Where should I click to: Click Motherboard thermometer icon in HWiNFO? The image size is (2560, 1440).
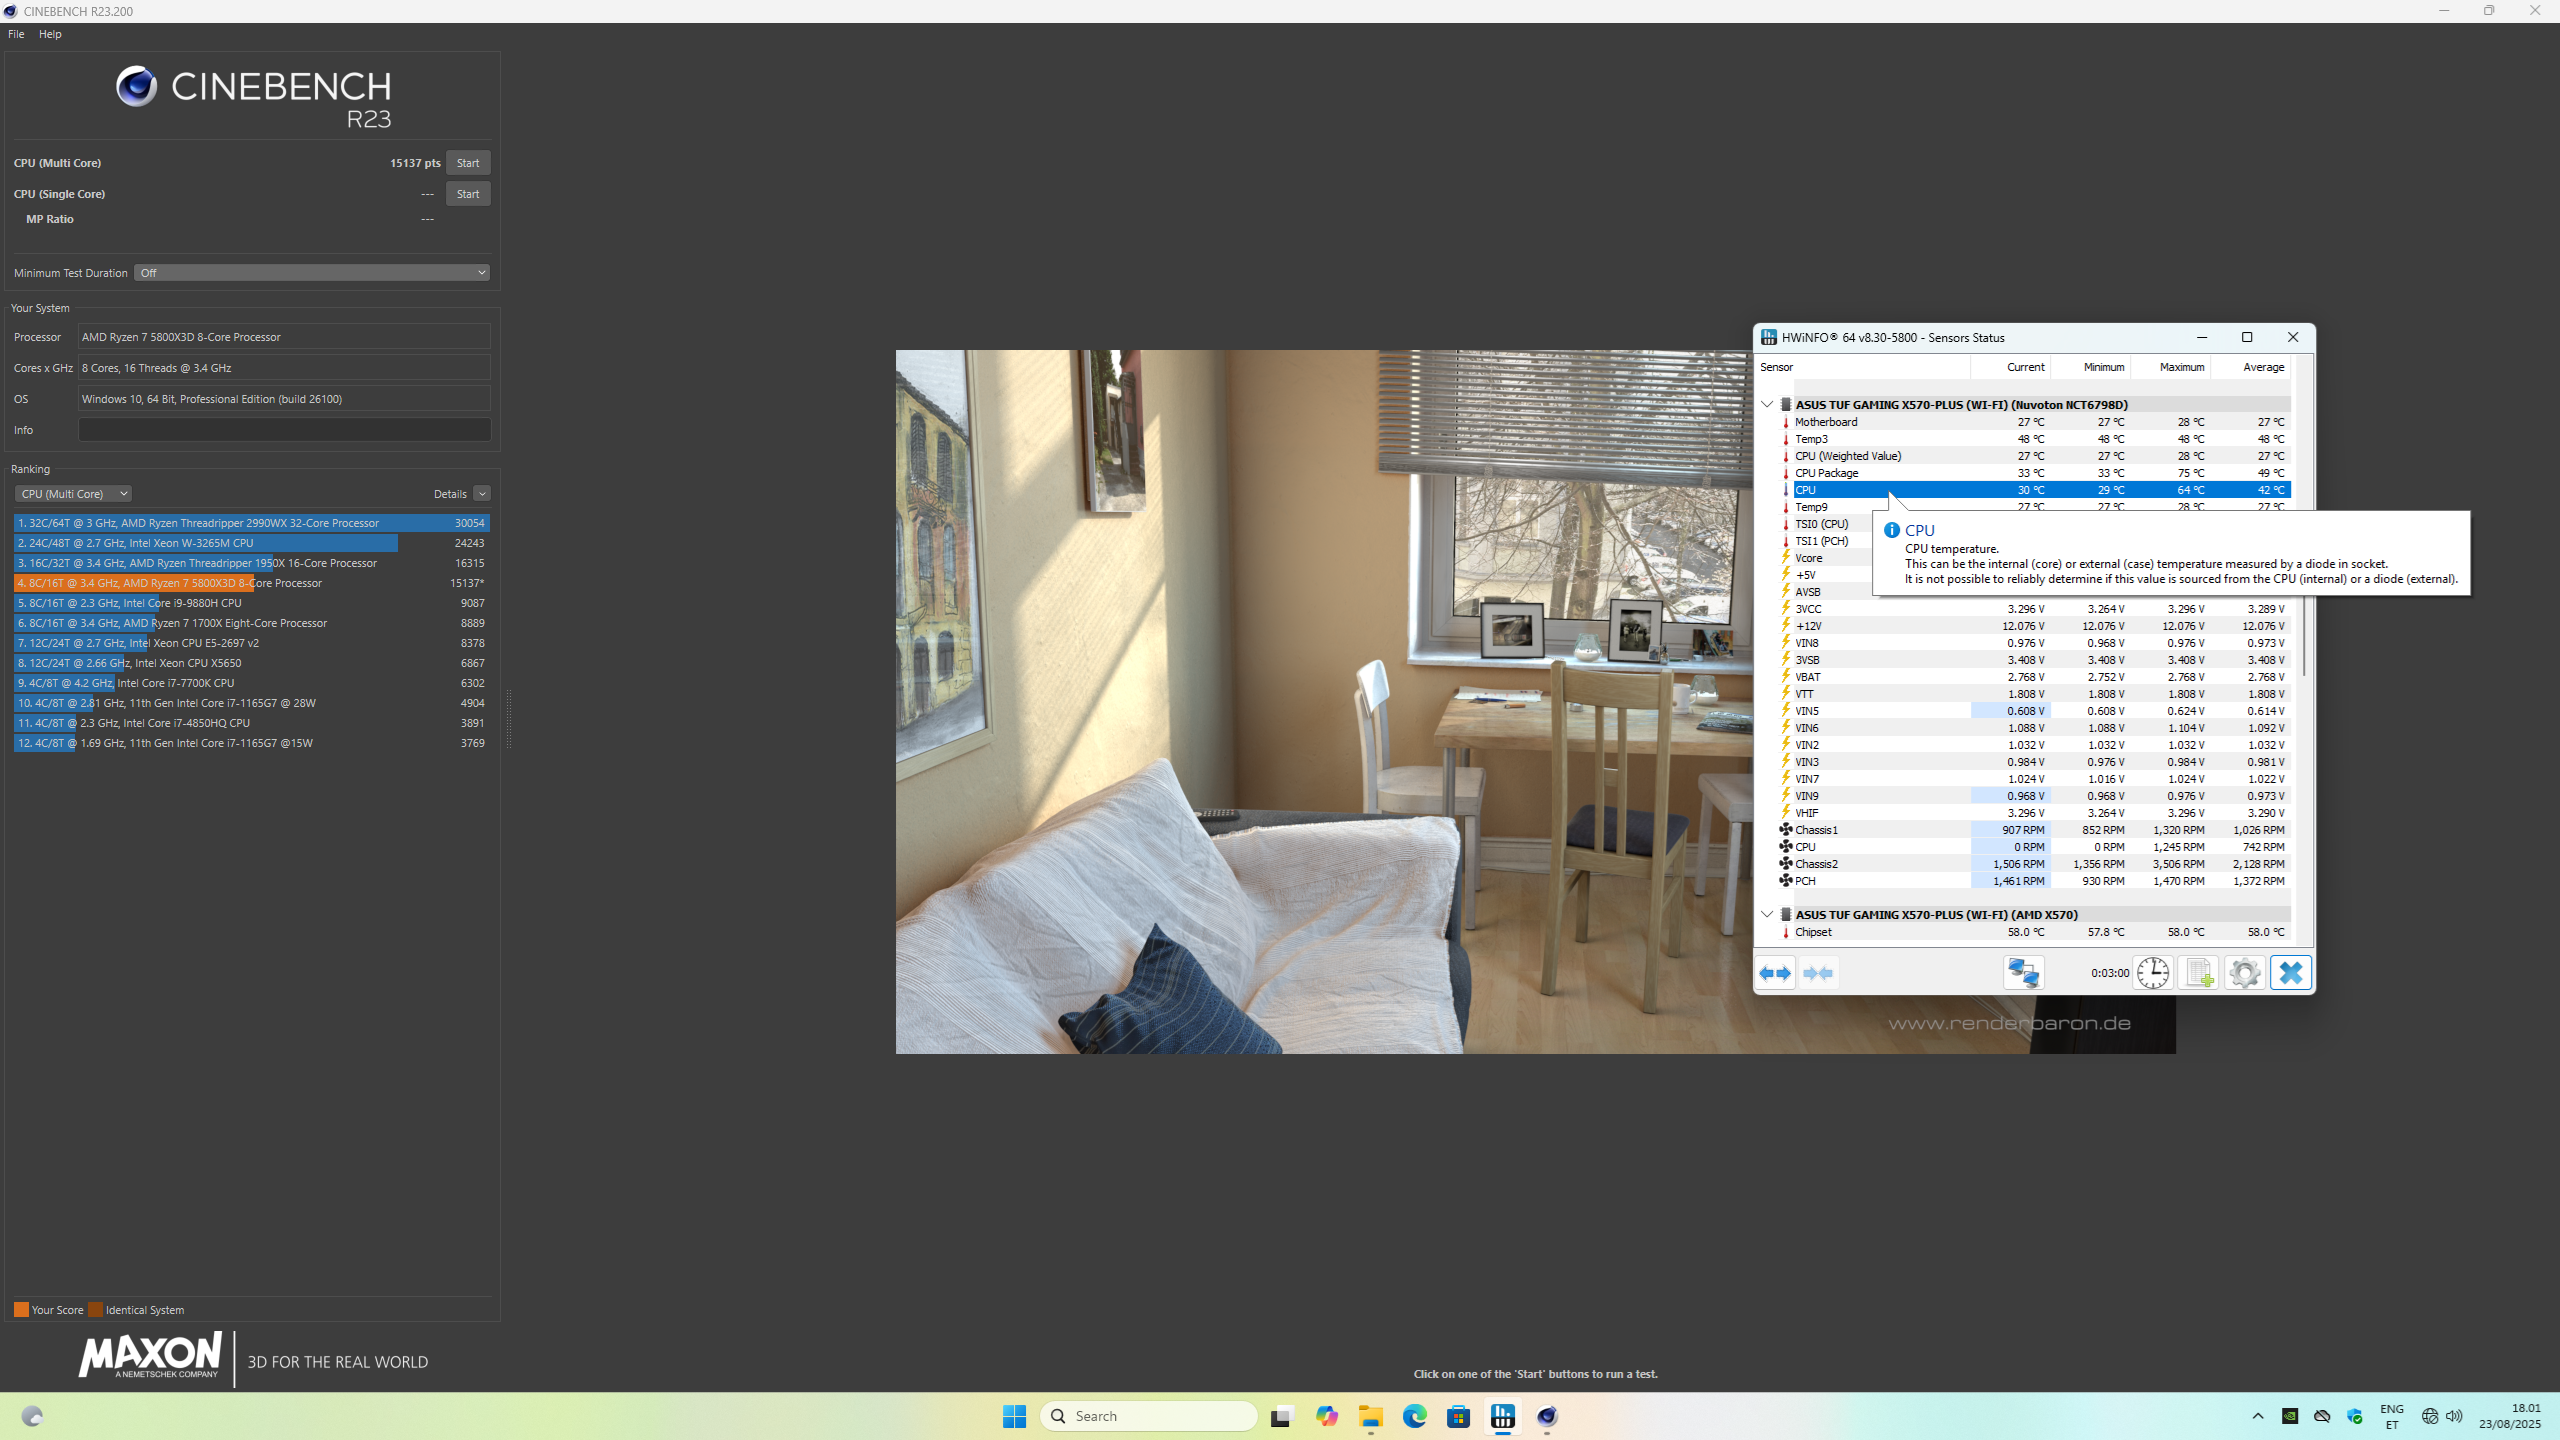pos(1786,422)
